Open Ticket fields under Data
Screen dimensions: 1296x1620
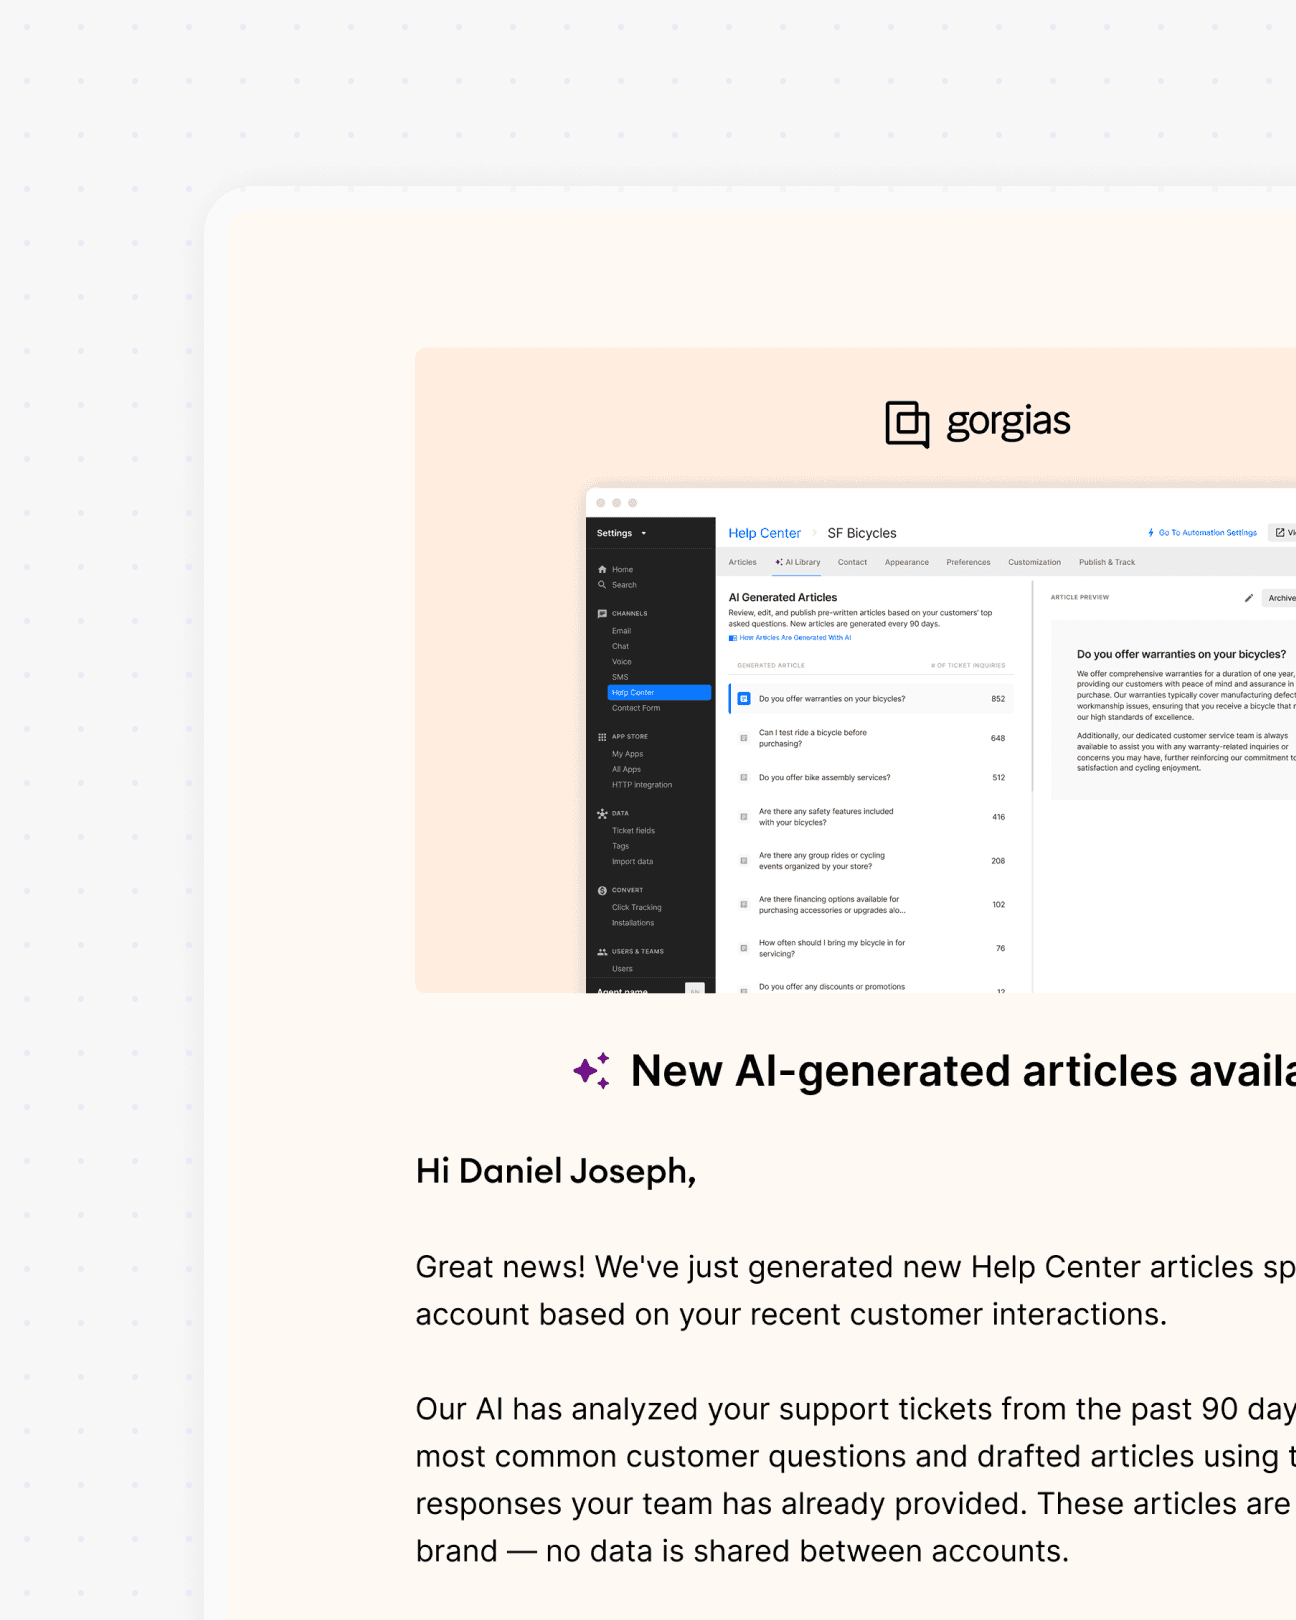(633, 831)
